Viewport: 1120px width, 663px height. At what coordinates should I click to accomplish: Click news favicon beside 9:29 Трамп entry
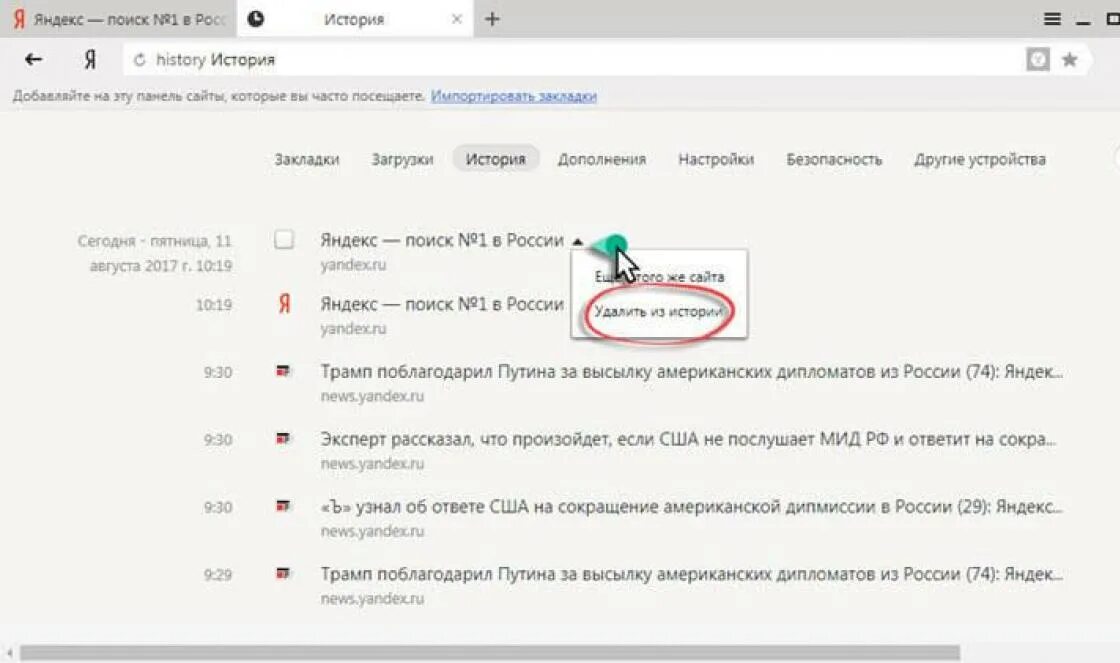coord(284,573)
